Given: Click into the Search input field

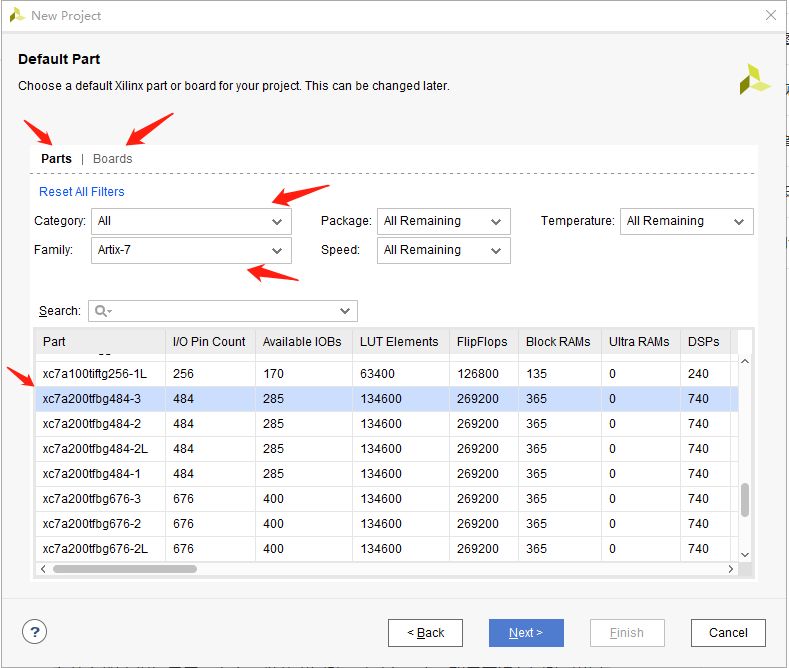Looking at the screenshot, I should coord(224,311).
